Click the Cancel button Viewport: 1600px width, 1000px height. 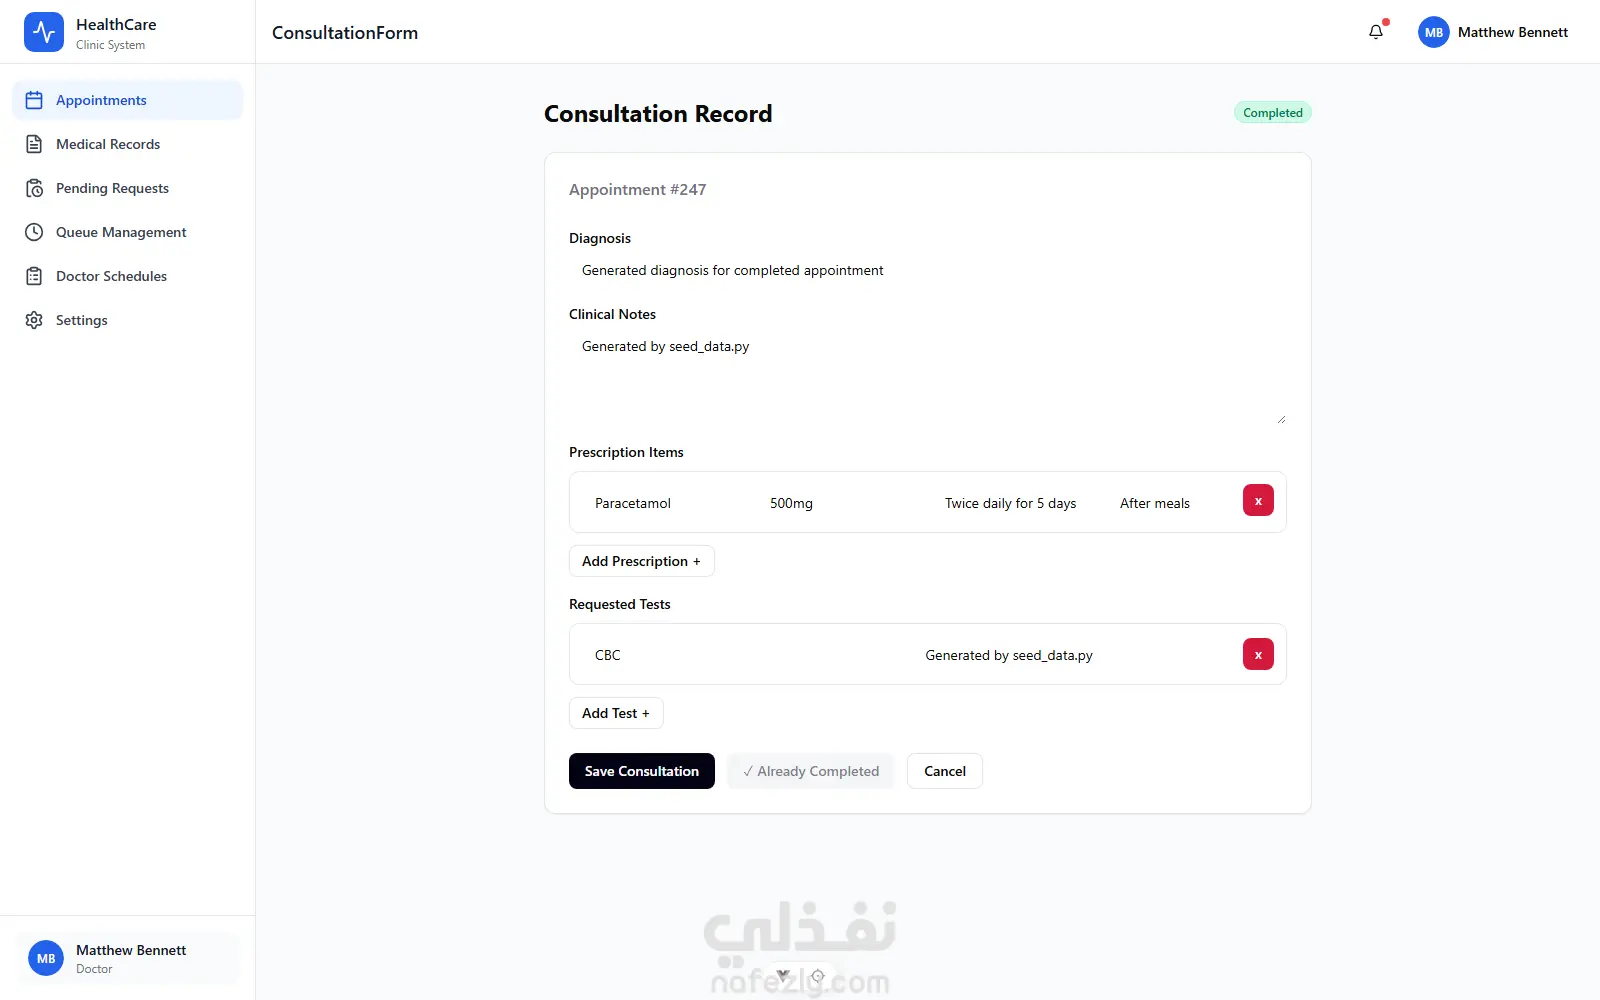[x=945, y=771]
